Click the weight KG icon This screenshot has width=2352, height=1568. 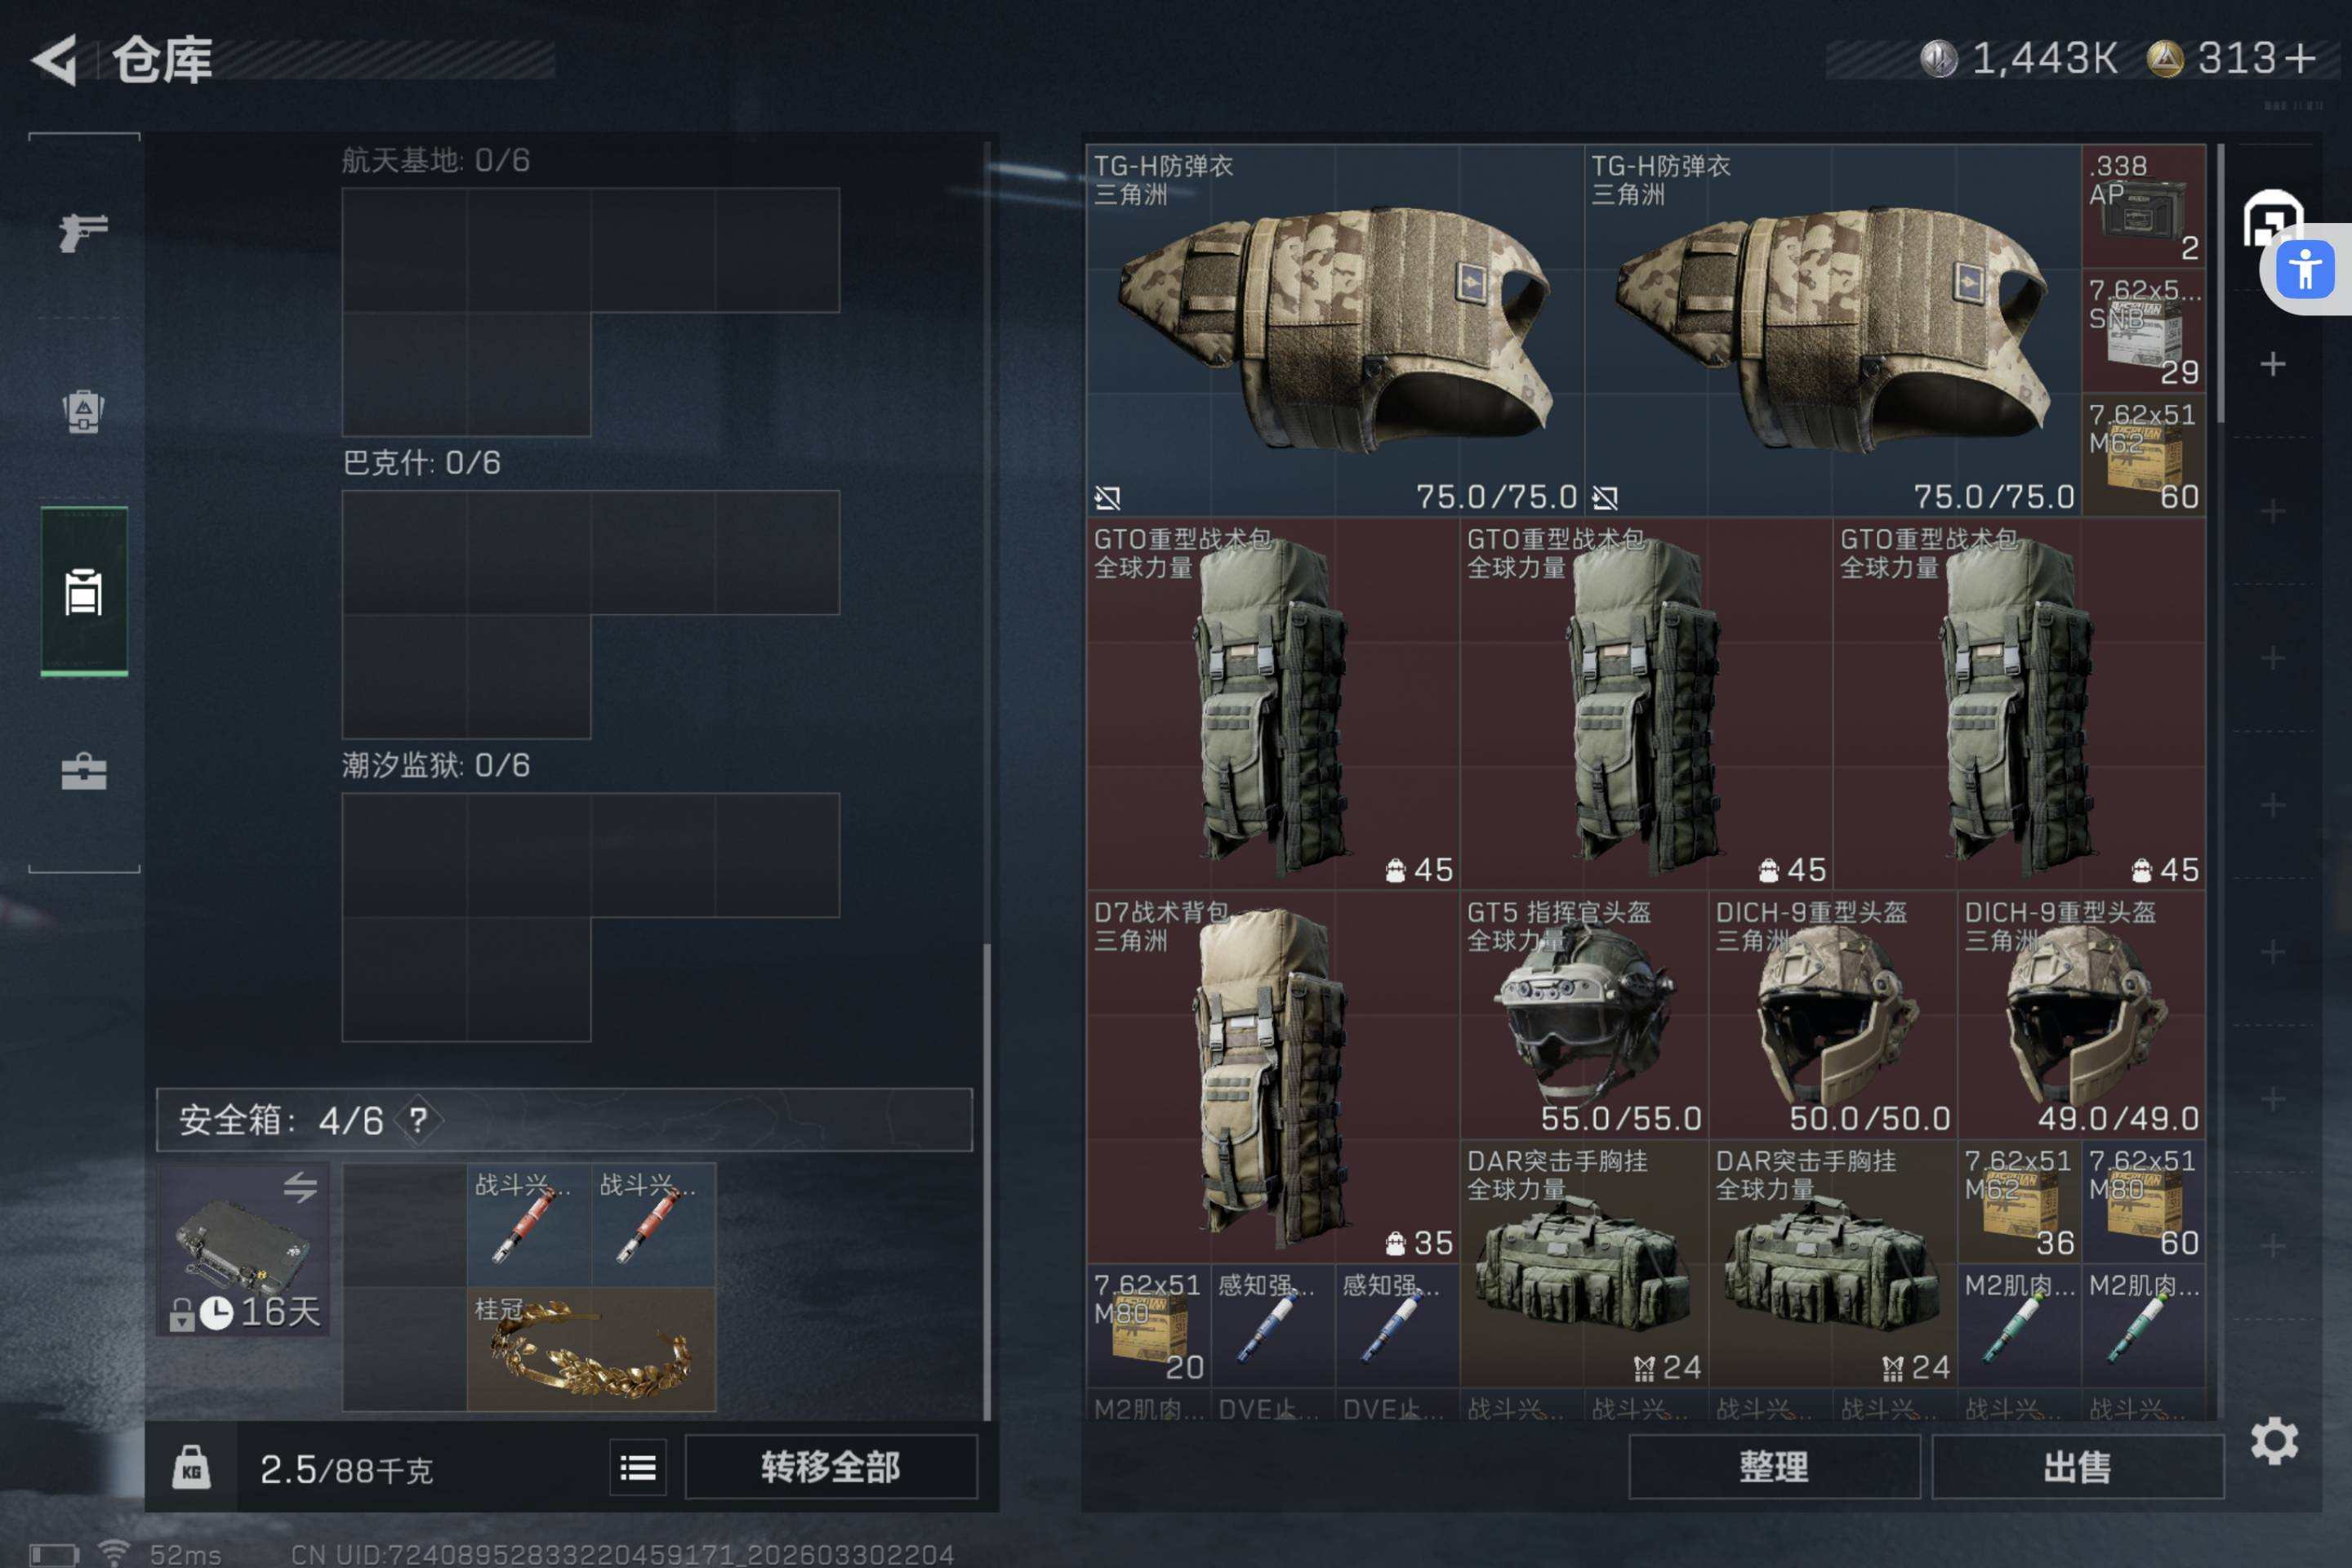click(191, 1468)
